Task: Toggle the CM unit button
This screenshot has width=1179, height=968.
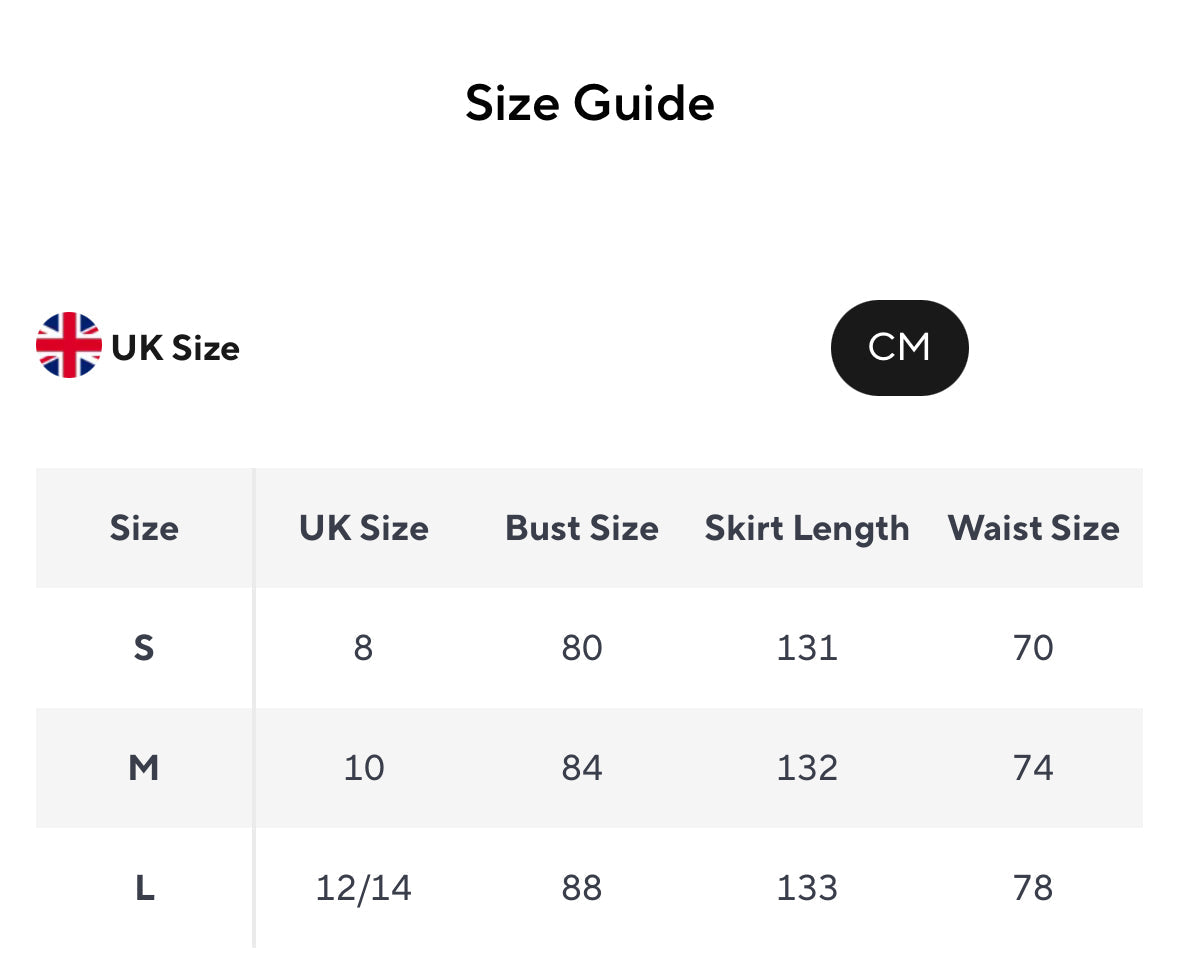Action: tap(899, 348)
